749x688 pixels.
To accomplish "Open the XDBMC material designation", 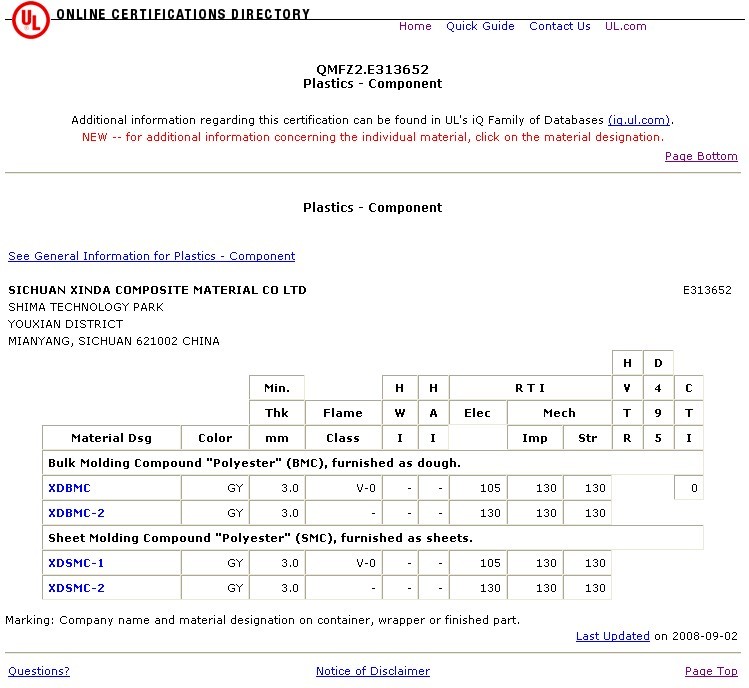I will tap(69, 488).
